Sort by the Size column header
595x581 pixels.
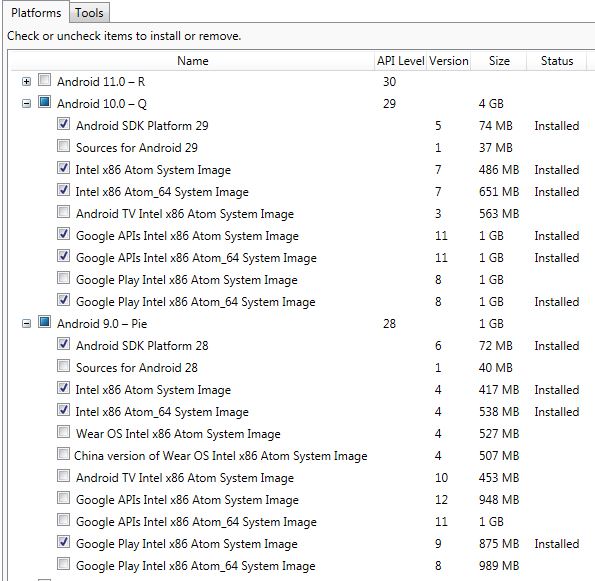pos(499,61)
